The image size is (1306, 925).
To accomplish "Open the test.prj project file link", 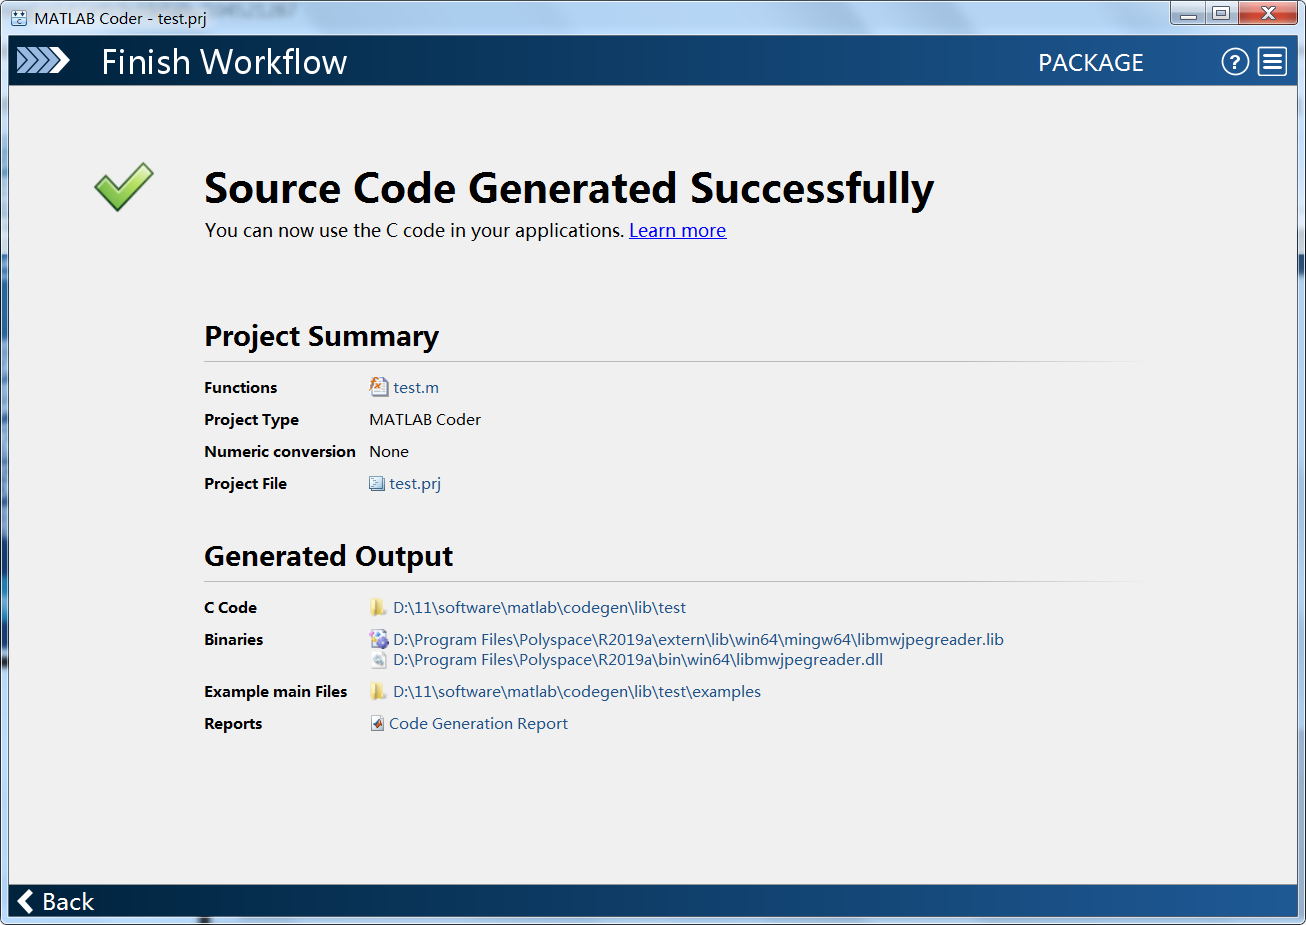I will (415, 484).
